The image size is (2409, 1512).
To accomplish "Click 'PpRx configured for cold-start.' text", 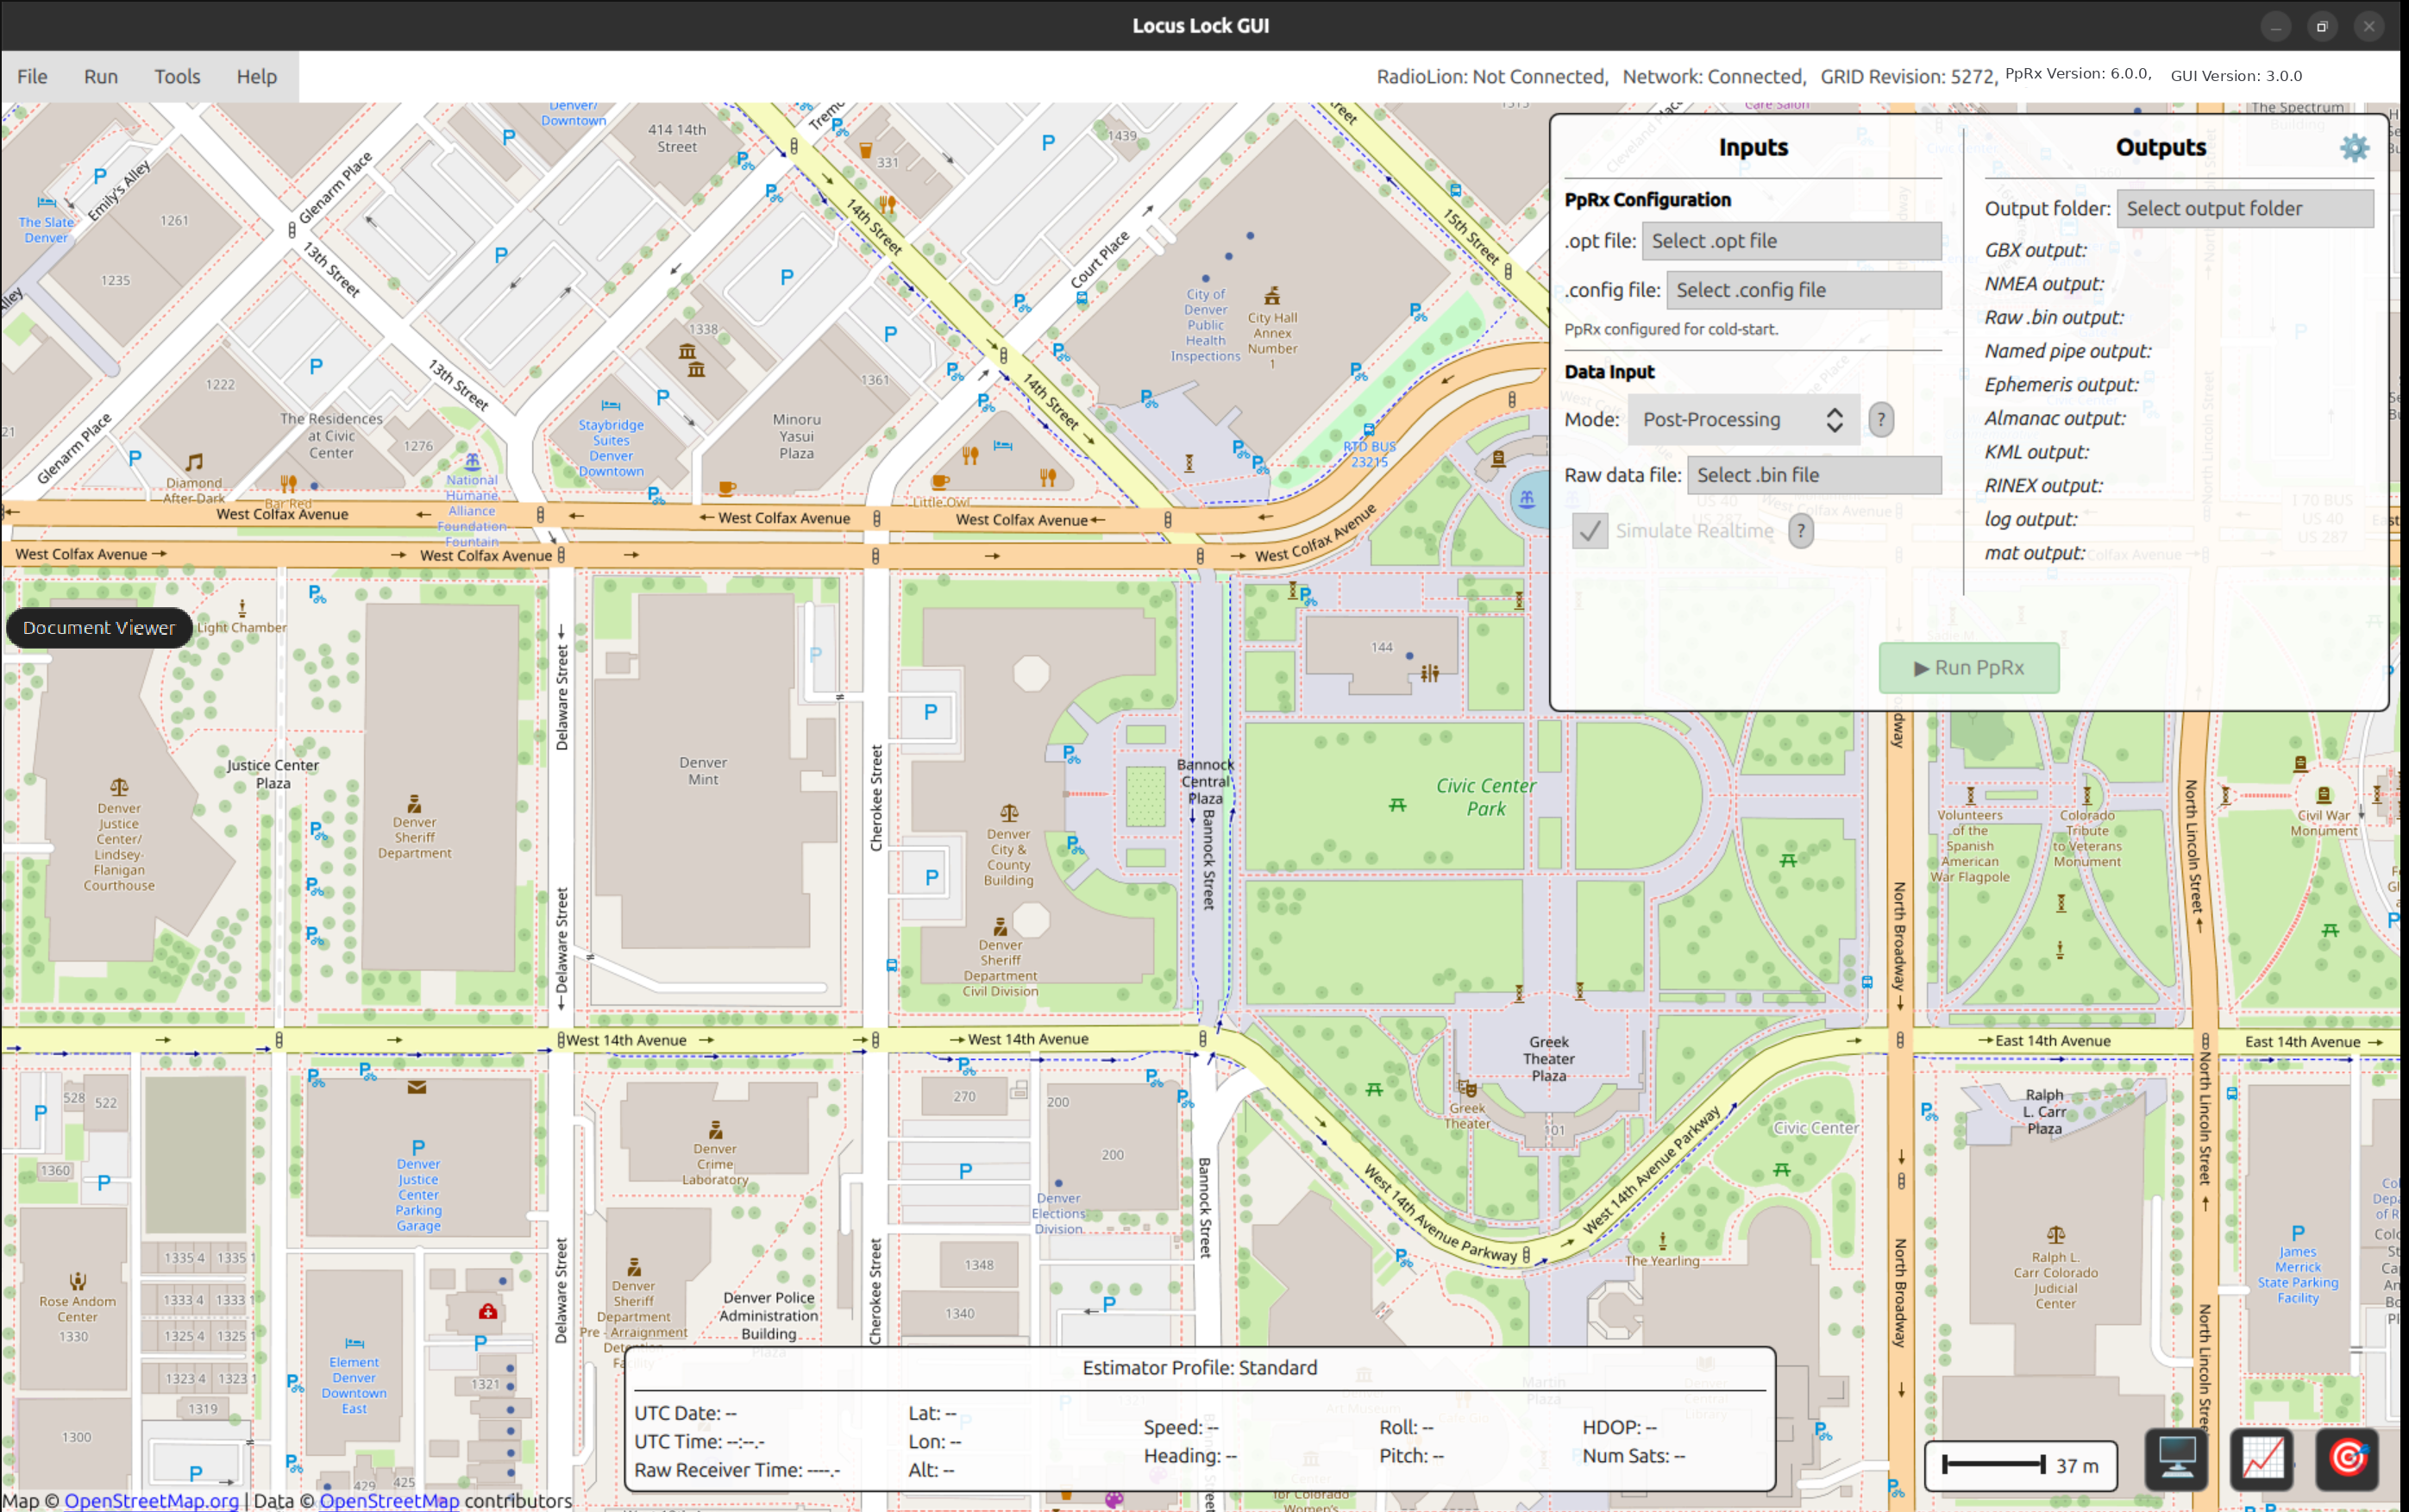I will tap(1671, 330).
